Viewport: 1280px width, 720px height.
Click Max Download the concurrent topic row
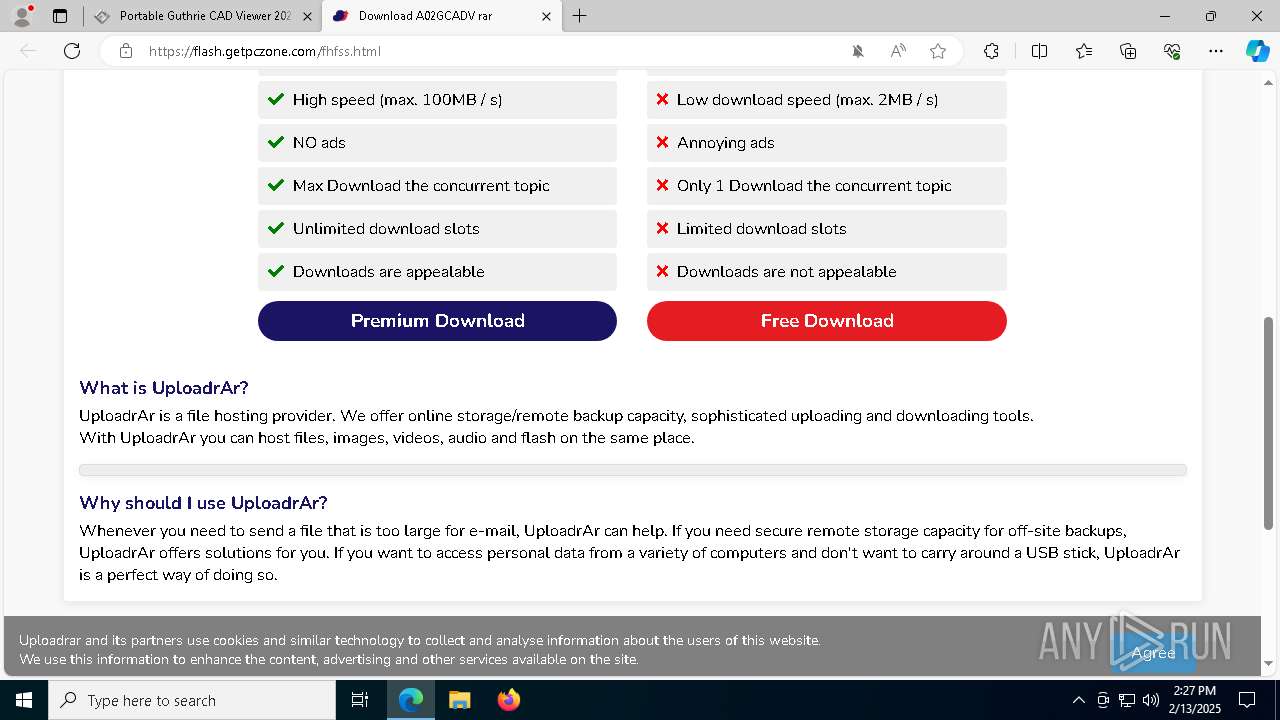[x=437, y=186]
